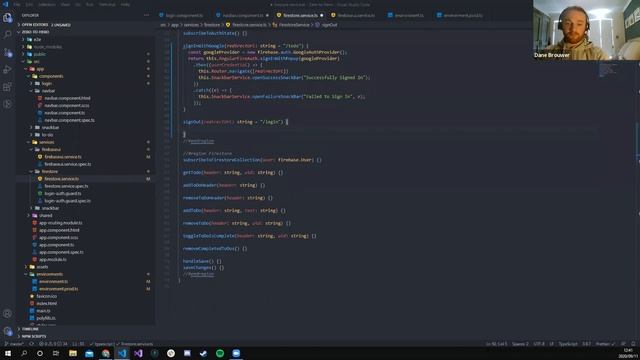
Task: Open Zoom from the taskbar
Action: coord(236,353)
